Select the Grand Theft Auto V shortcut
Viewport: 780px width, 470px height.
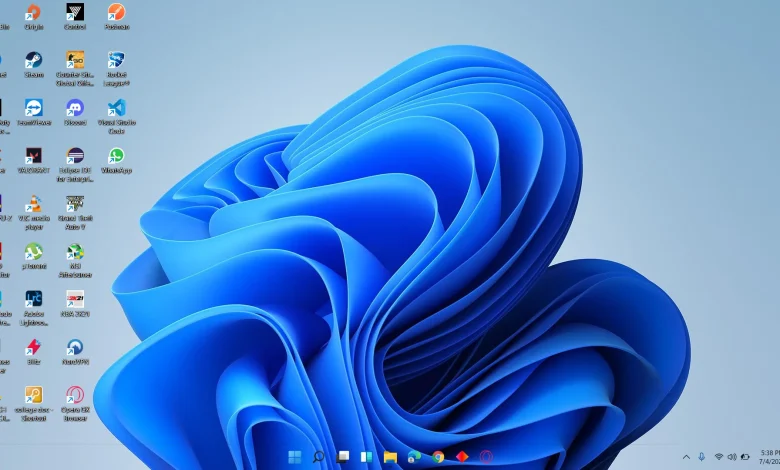[x=75, y=212]
